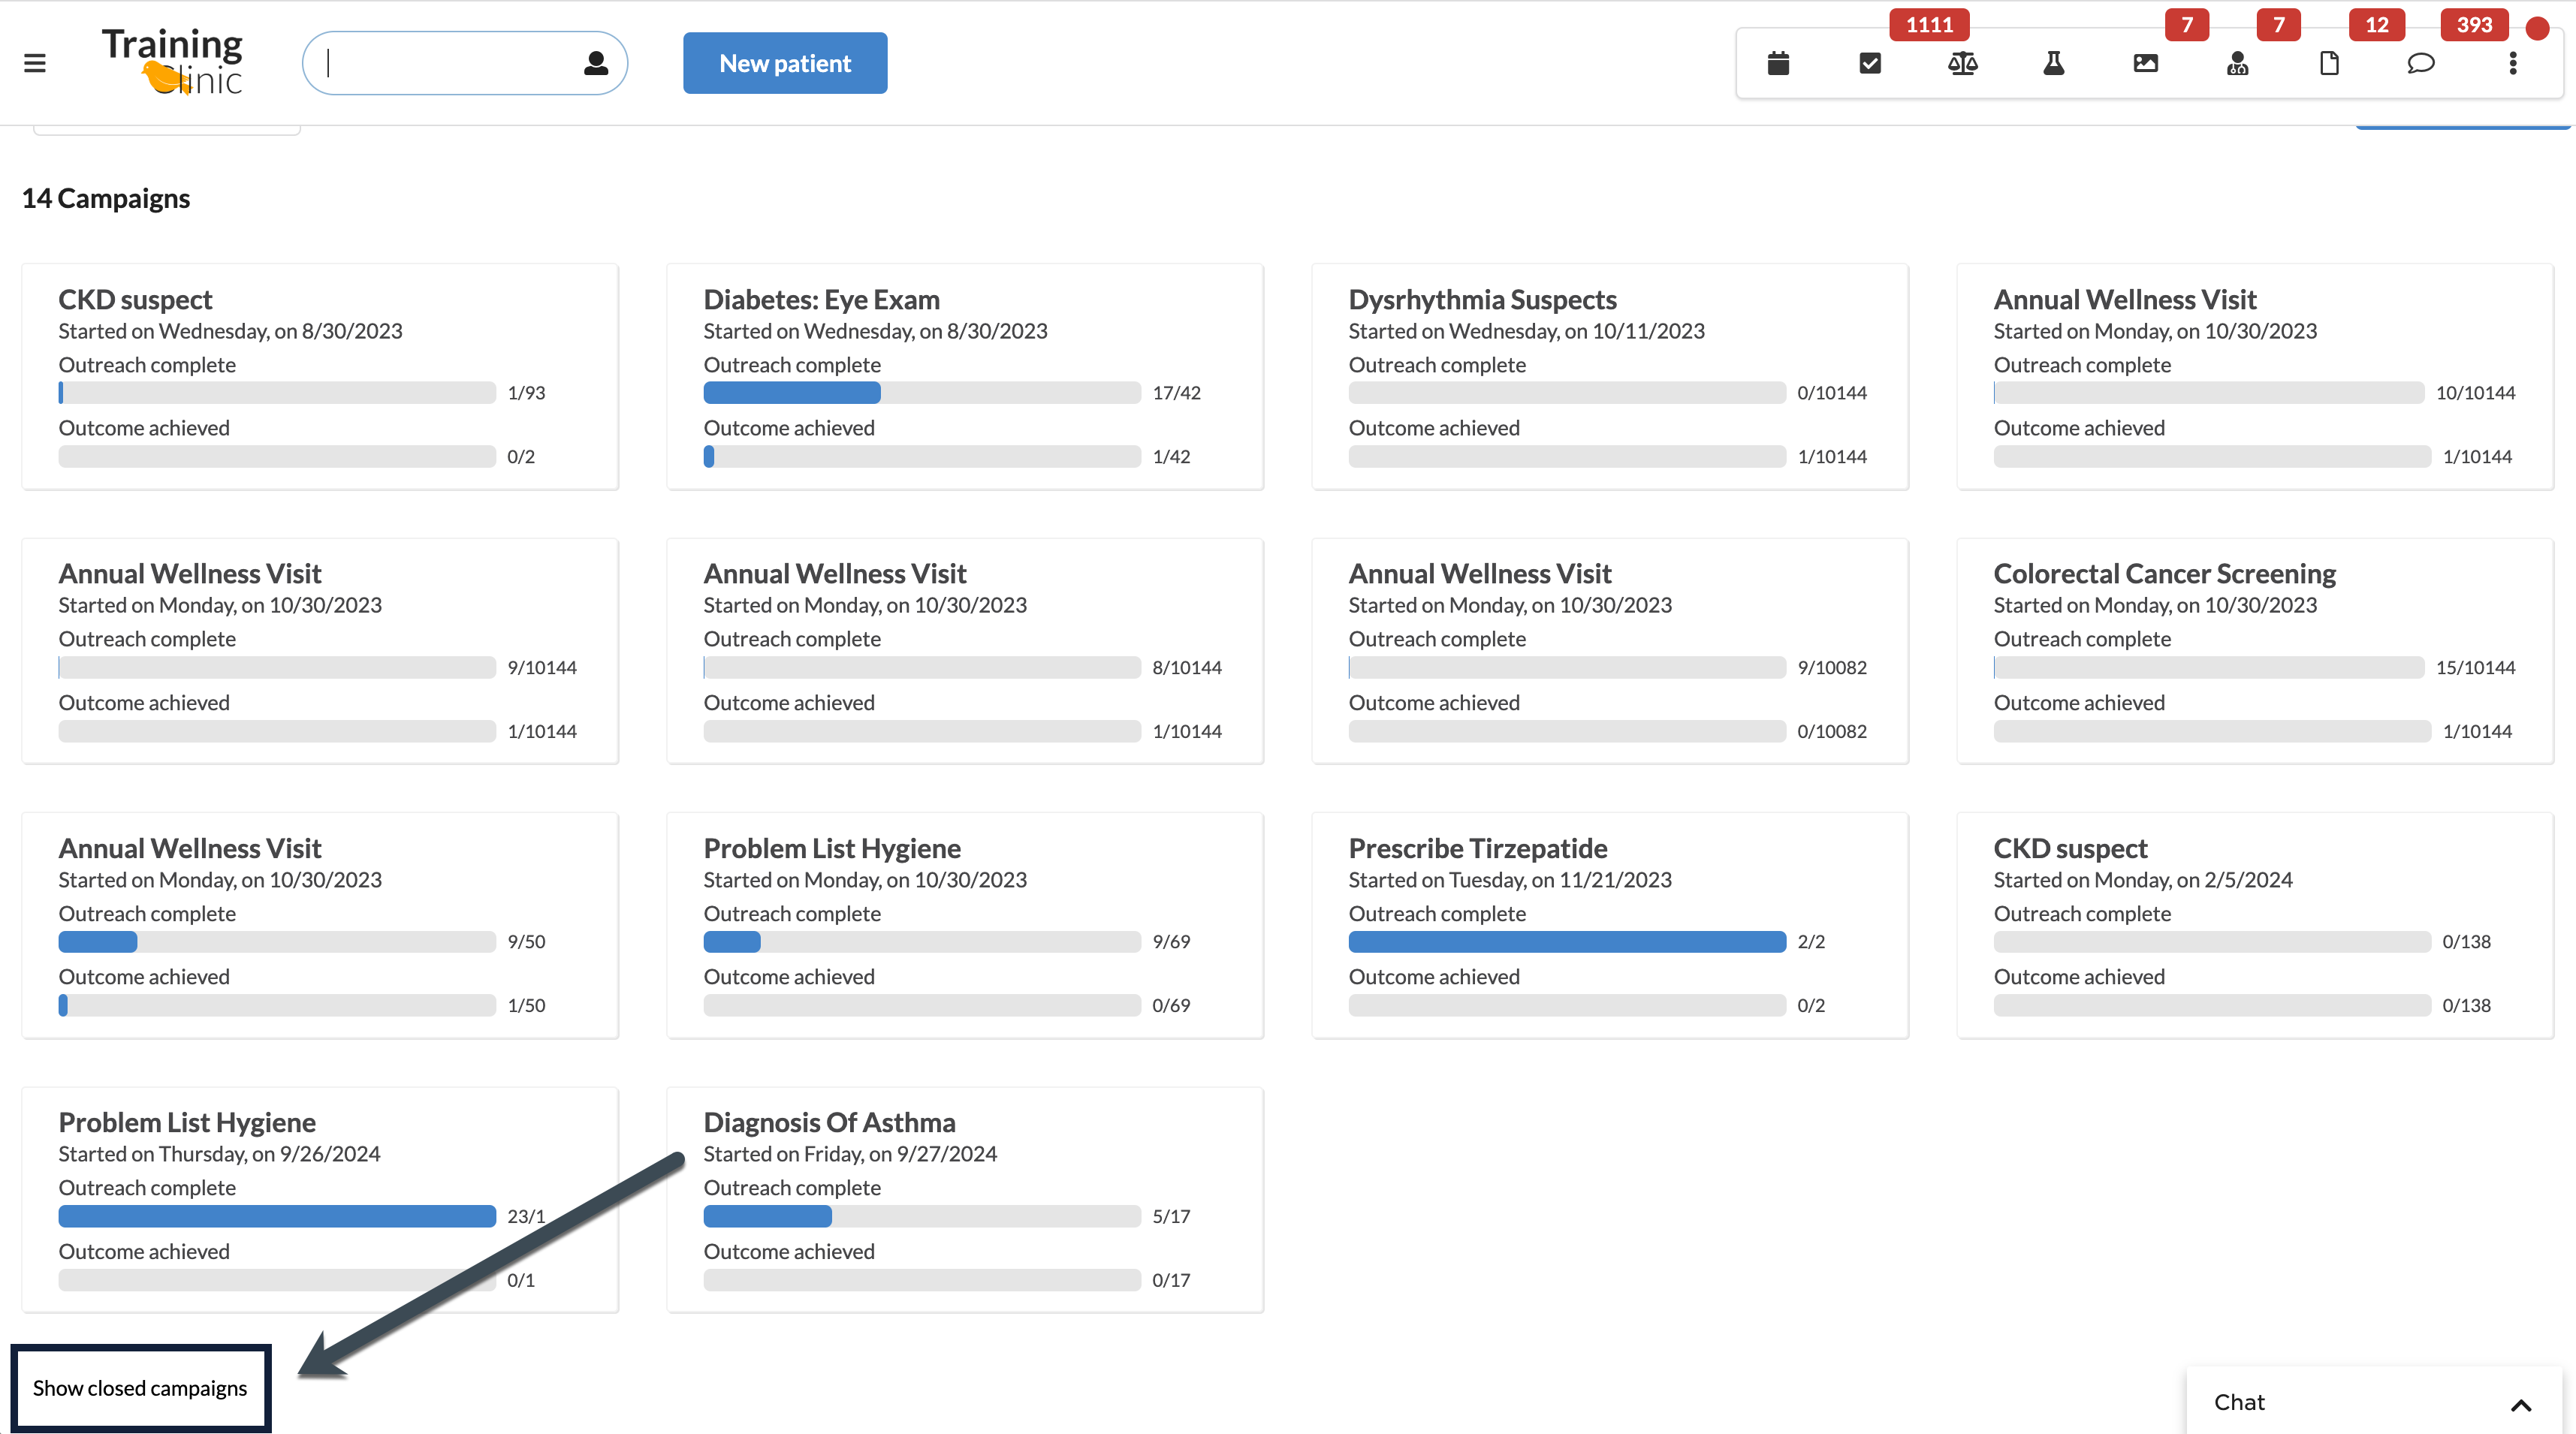Click the New patient button

(x=785, y=63)
